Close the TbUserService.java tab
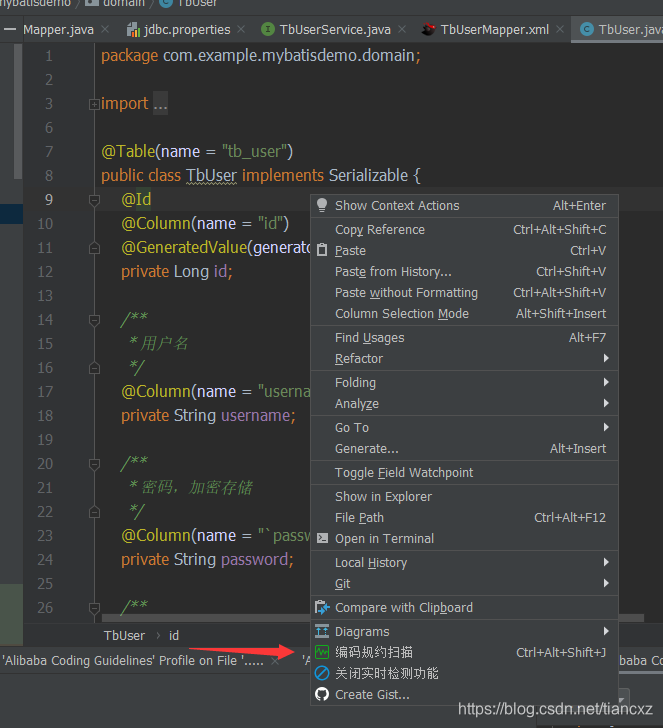Screen dimensions: 663x728 click(402, 29)
